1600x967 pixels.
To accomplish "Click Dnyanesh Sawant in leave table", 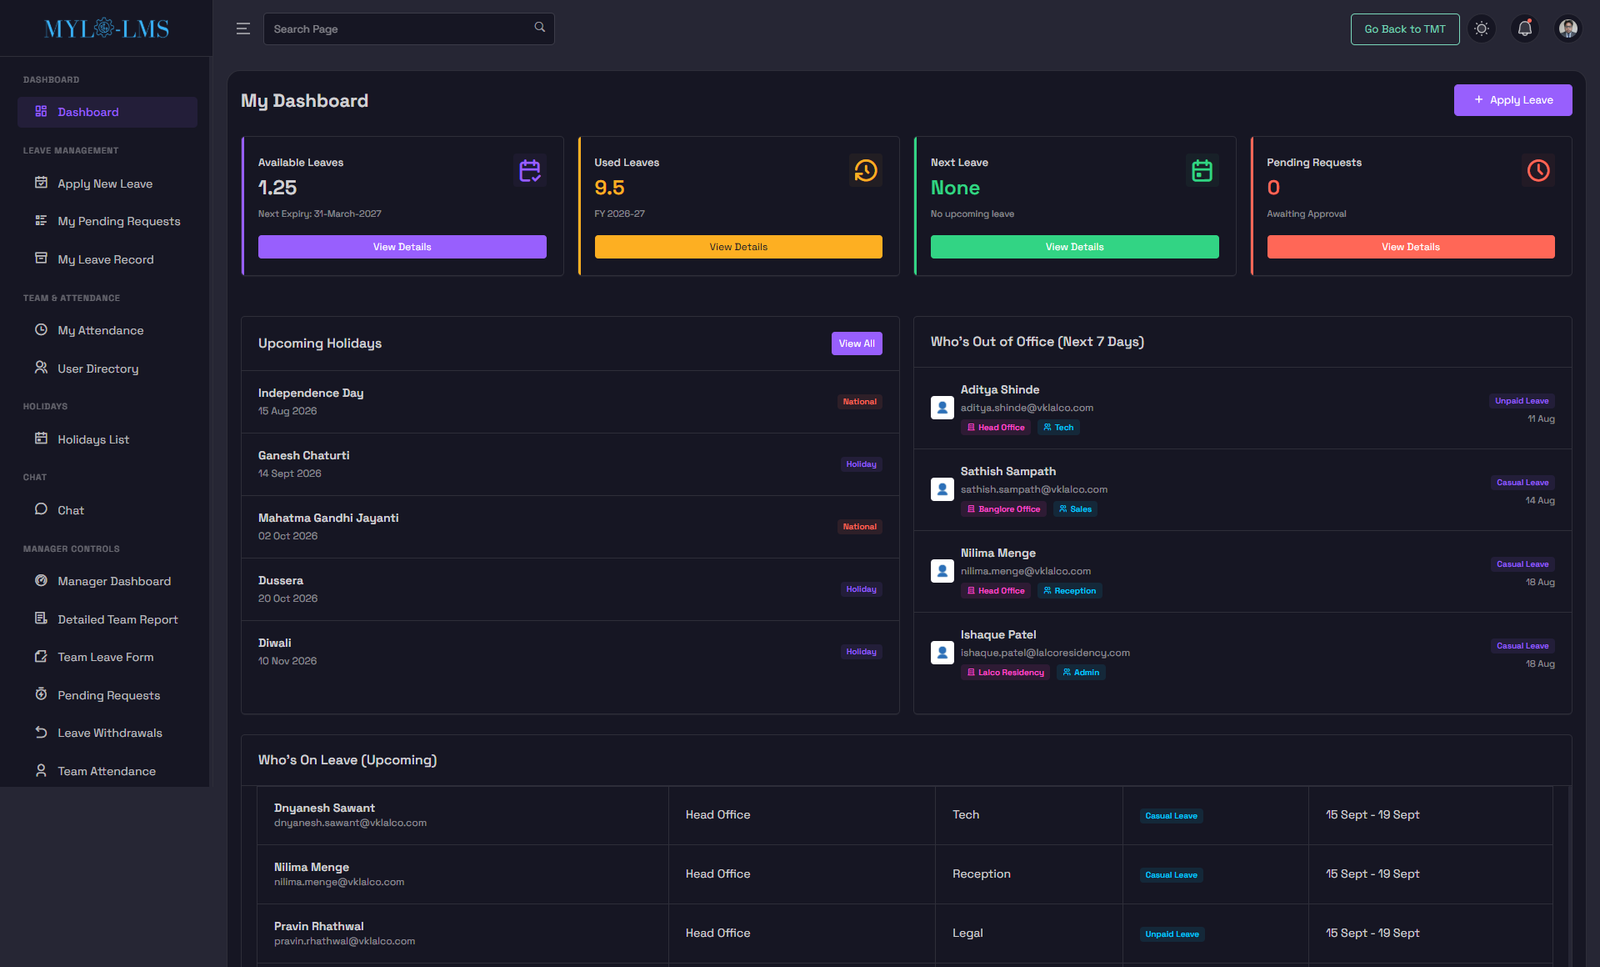I will 324,808.
